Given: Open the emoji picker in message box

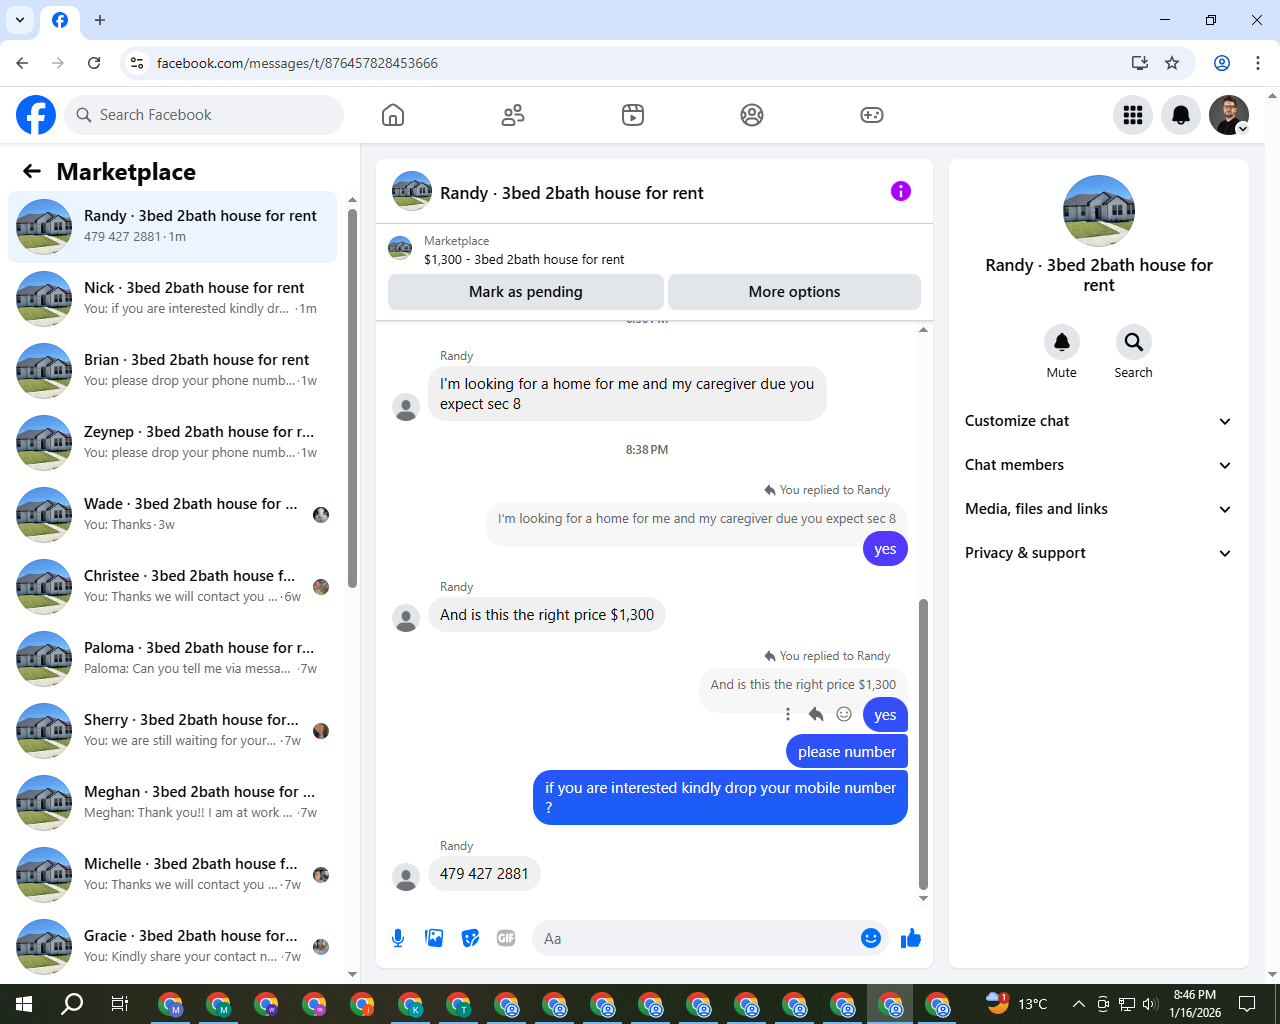Looking at the screenshot, I should [x=871, y=938].
